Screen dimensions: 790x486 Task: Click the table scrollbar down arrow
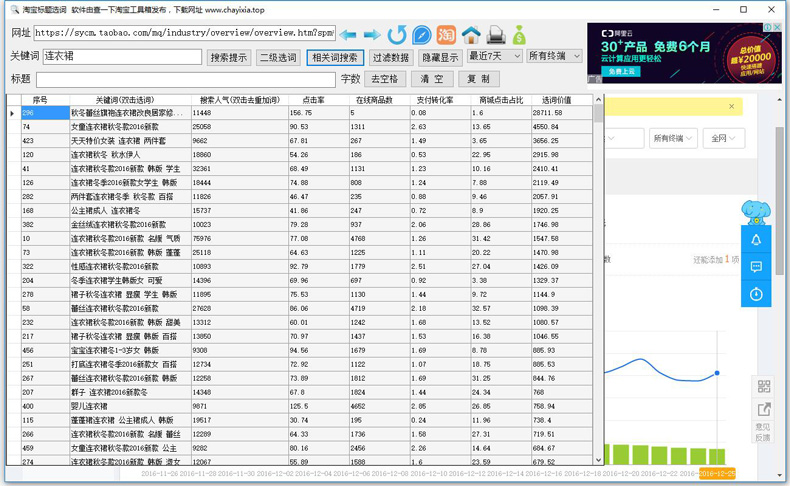599,460
